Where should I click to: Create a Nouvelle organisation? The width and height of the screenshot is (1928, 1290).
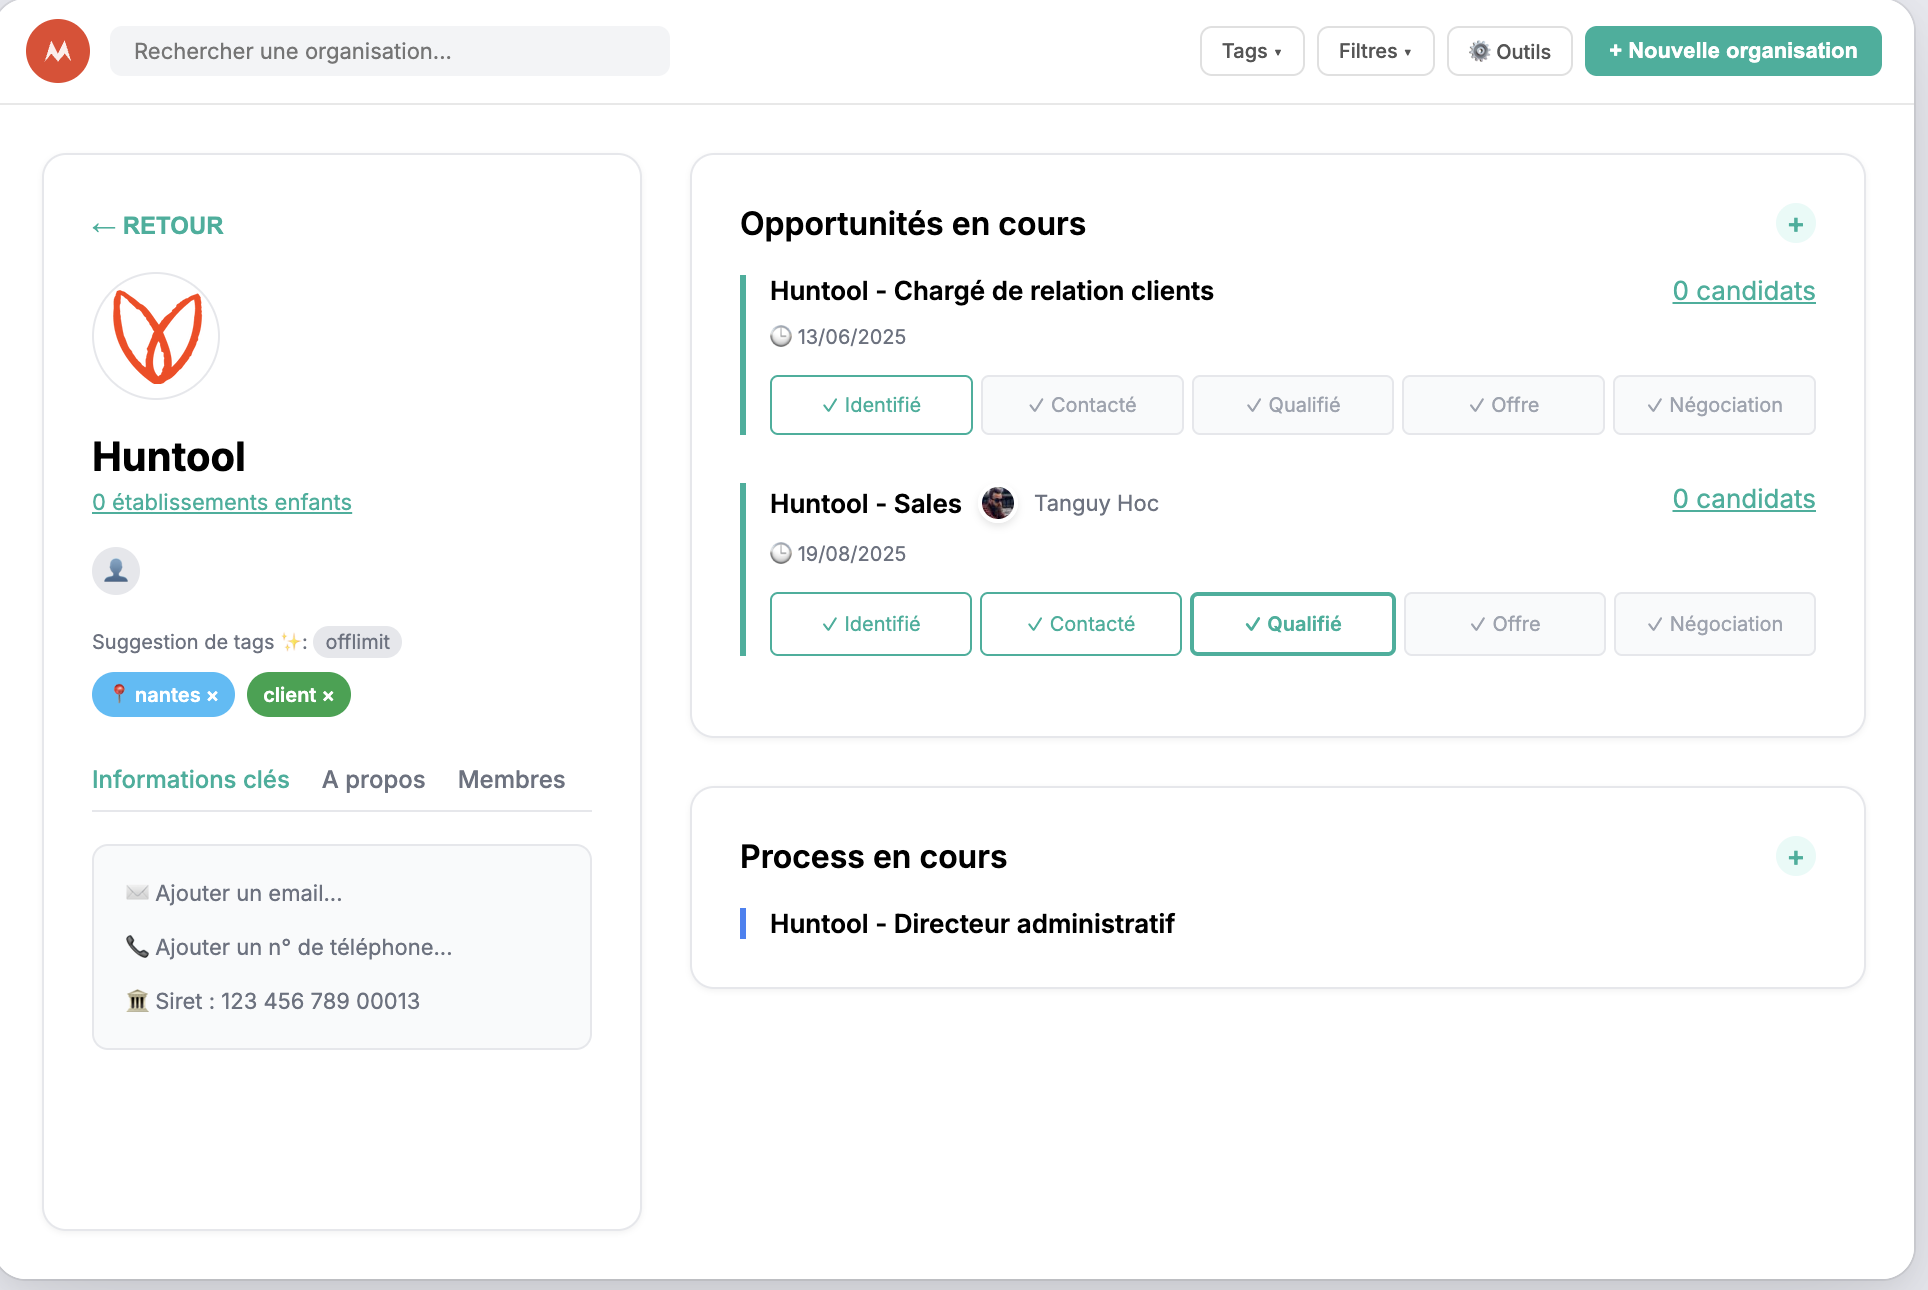coord(1732,50)
